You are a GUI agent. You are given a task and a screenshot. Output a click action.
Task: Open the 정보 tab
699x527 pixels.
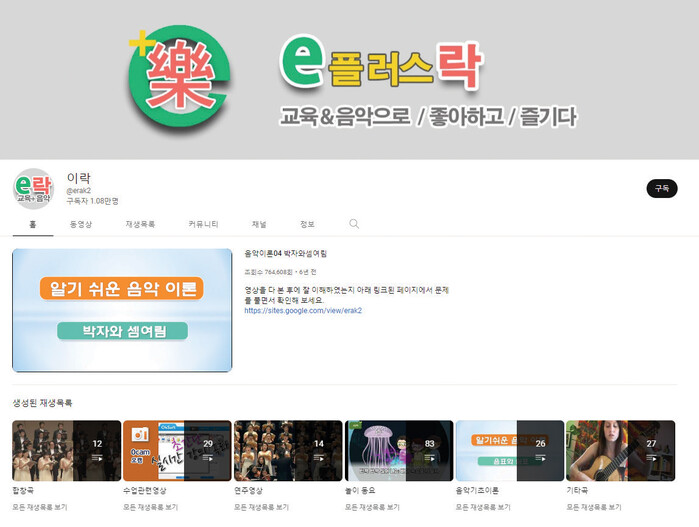[x=307, y=224]
